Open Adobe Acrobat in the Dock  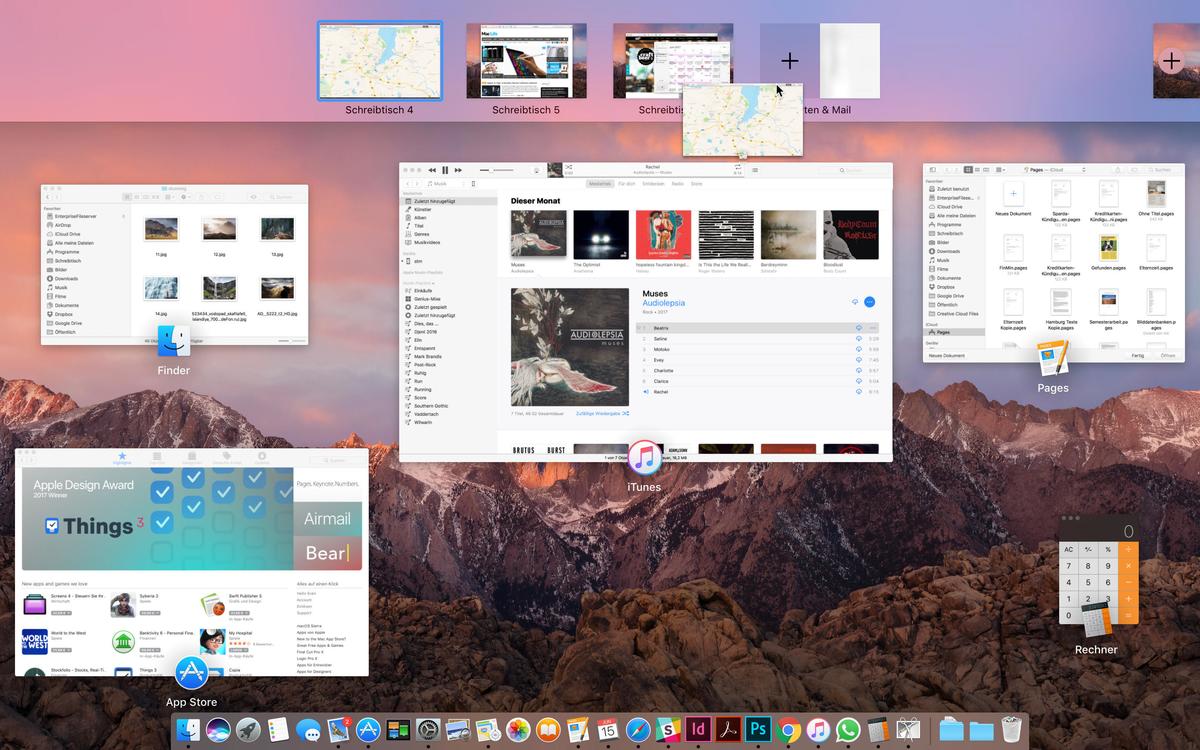(x=728, y=731)
